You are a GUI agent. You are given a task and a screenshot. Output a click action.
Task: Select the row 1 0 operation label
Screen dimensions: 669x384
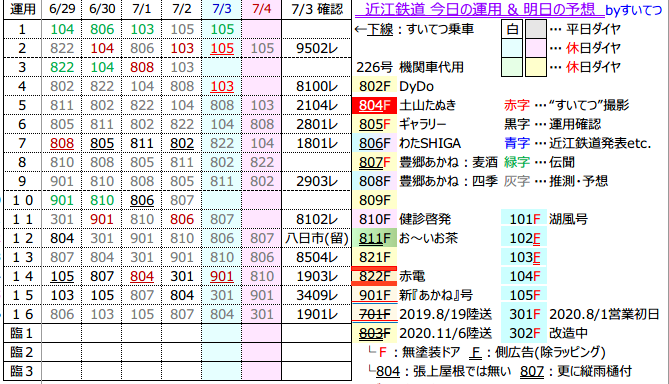[x=22, y=200]
